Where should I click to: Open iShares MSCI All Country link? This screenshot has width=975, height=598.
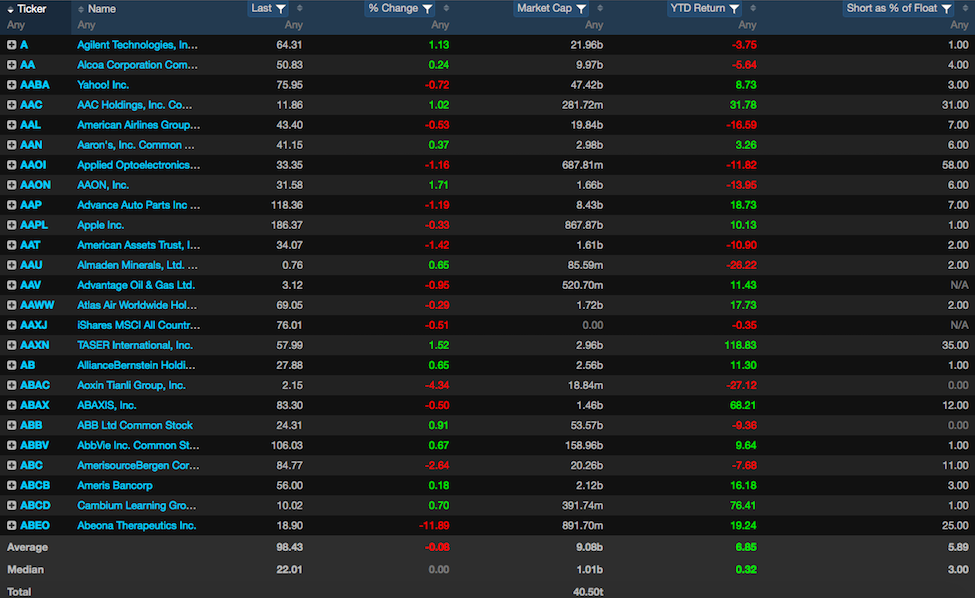139,325
